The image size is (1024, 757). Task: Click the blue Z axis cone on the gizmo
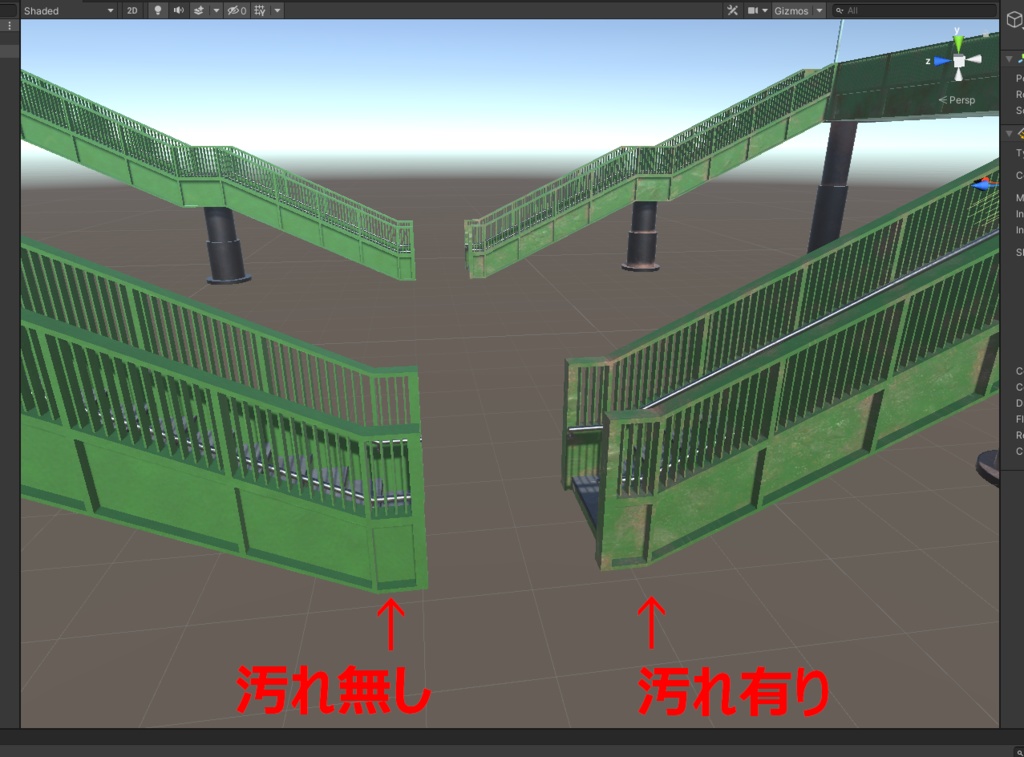[938, 60]
